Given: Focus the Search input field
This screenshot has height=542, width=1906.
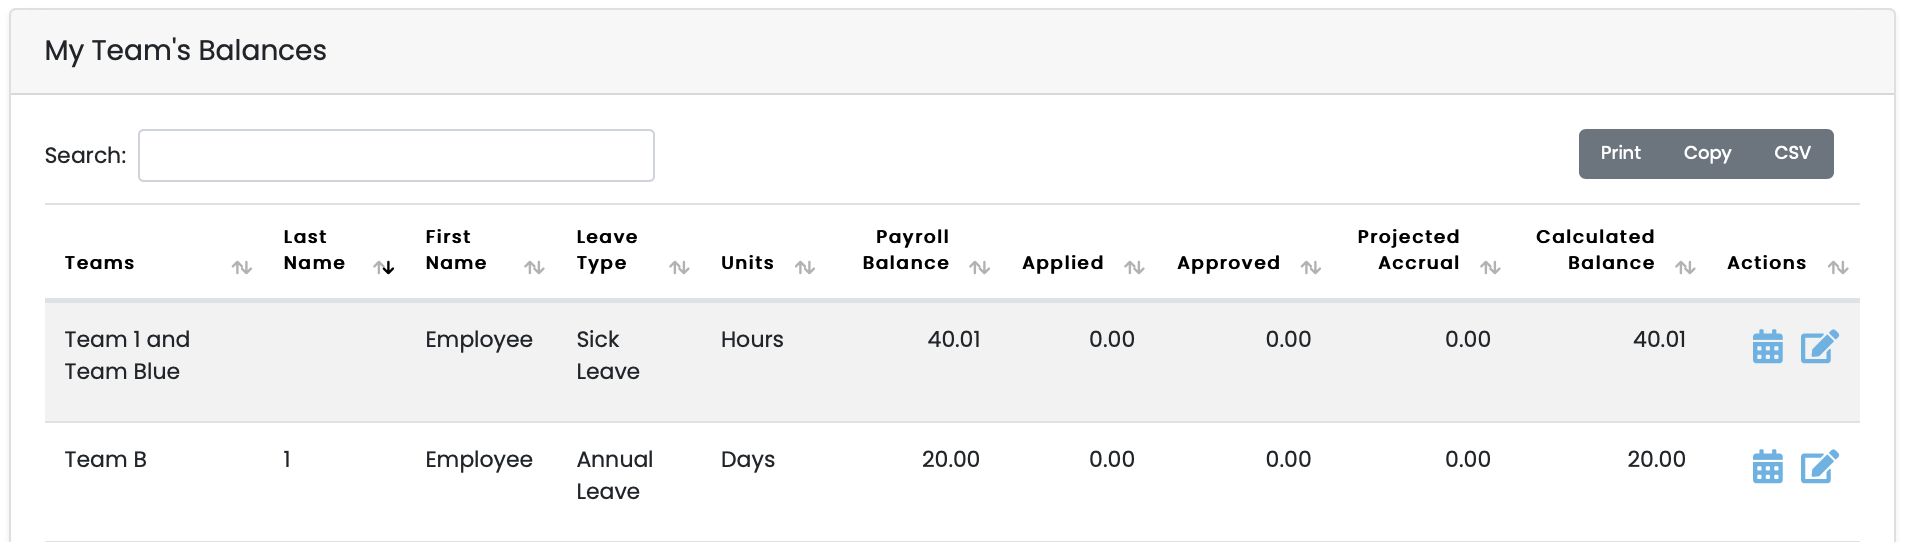Looking at the screenshot, I should 396,155.
